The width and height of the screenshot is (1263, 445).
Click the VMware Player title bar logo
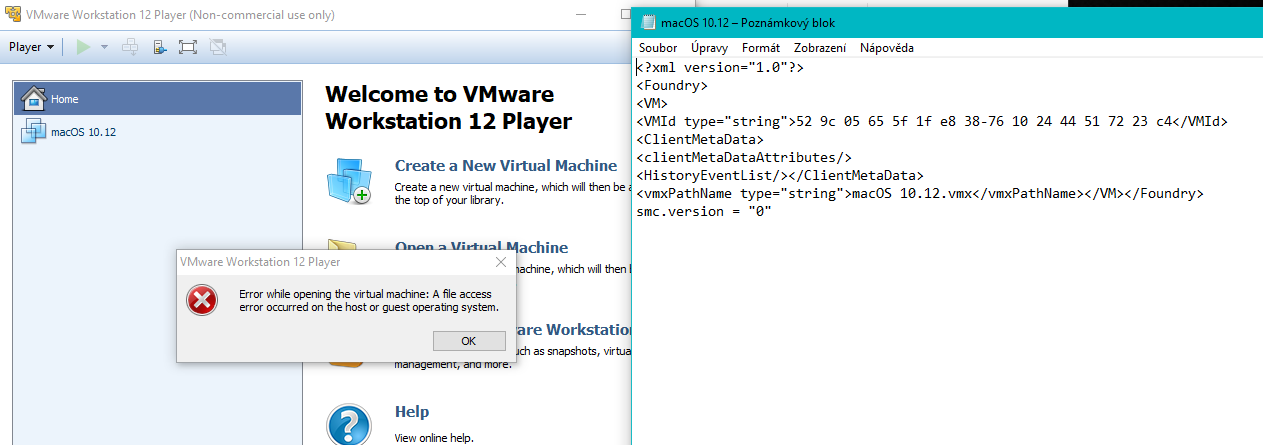tap(14, 15)
